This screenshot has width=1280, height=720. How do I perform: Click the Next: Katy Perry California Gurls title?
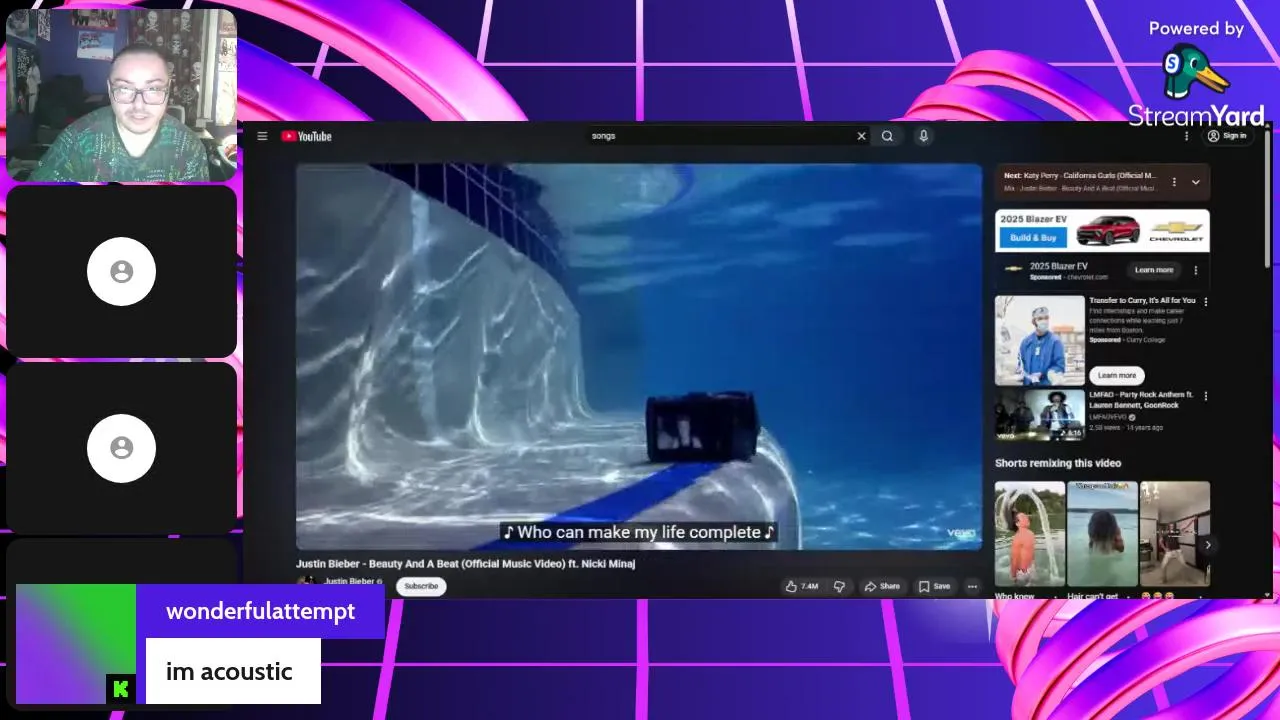click(x=1080, y=175)
